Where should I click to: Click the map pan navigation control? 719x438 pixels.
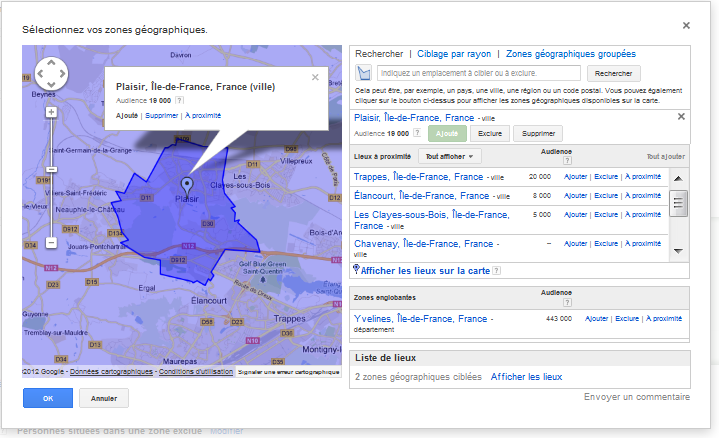pos(51,73)
